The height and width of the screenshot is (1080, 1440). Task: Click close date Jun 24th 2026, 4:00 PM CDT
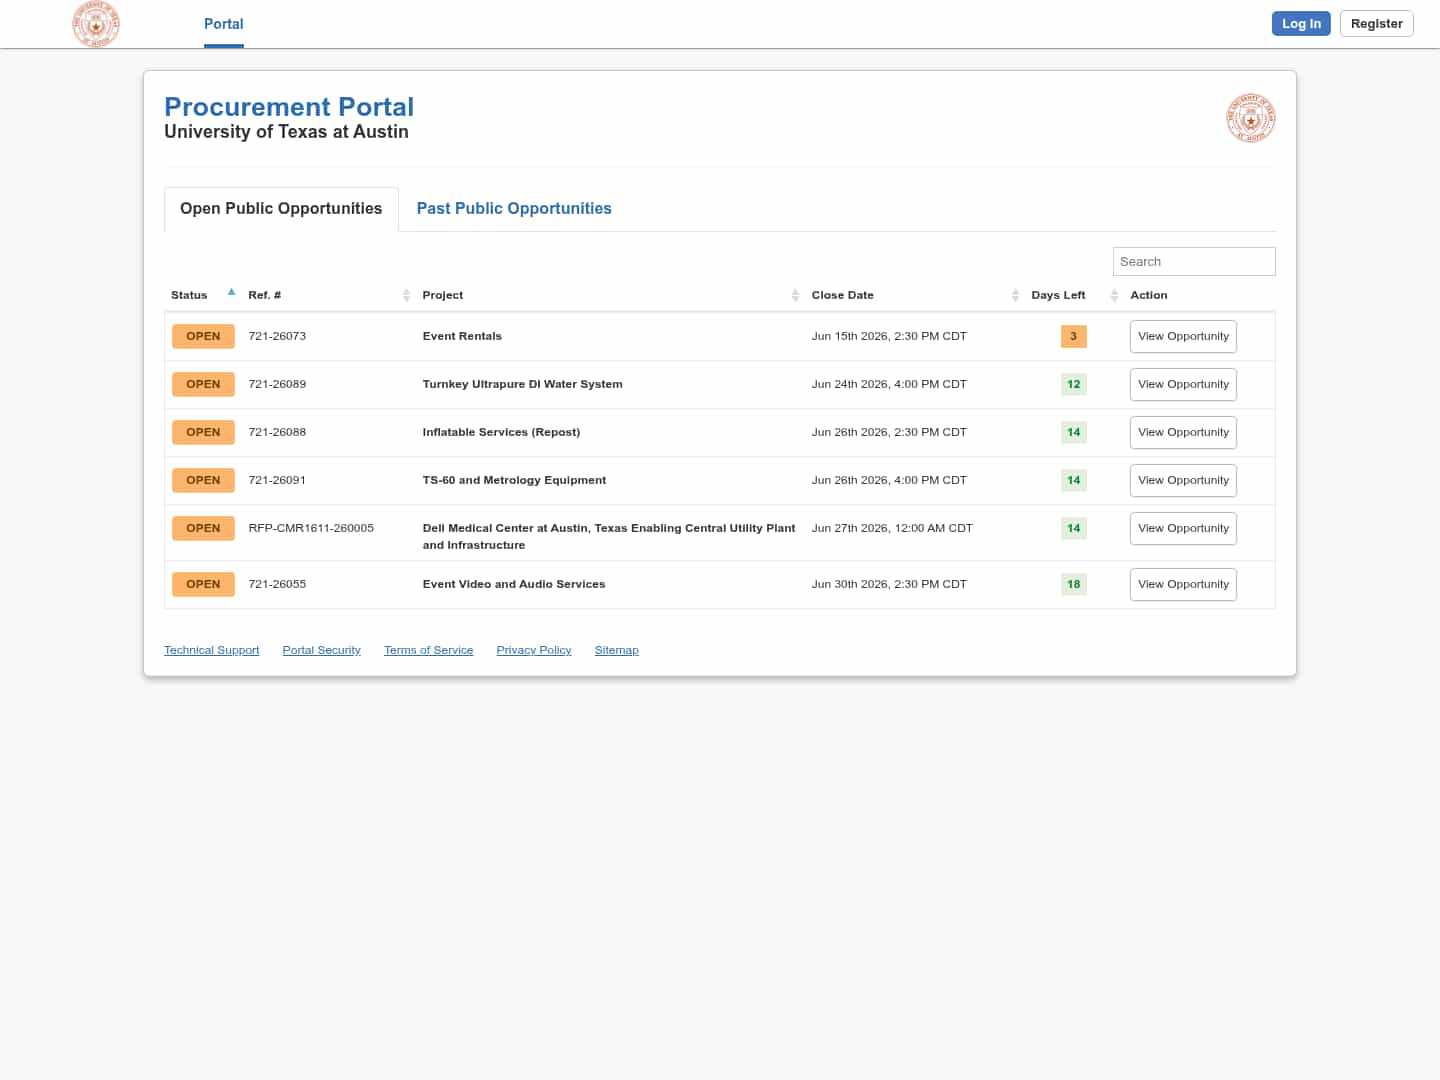pos(889,385)
